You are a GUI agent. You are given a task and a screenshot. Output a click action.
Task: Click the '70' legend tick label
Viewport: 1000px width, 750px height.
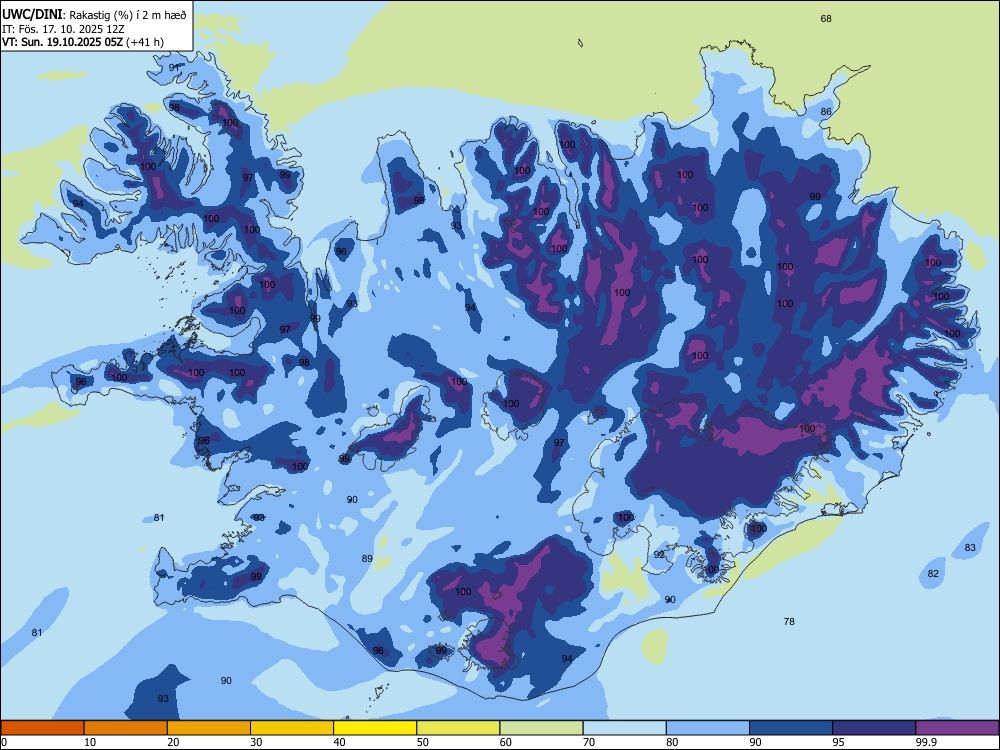589,742
